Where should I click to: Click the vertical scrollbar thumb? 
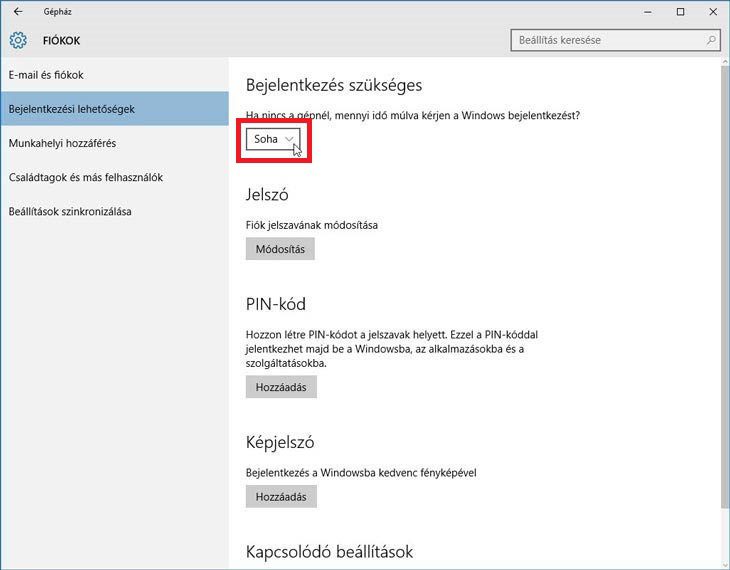tap(723, 290)
